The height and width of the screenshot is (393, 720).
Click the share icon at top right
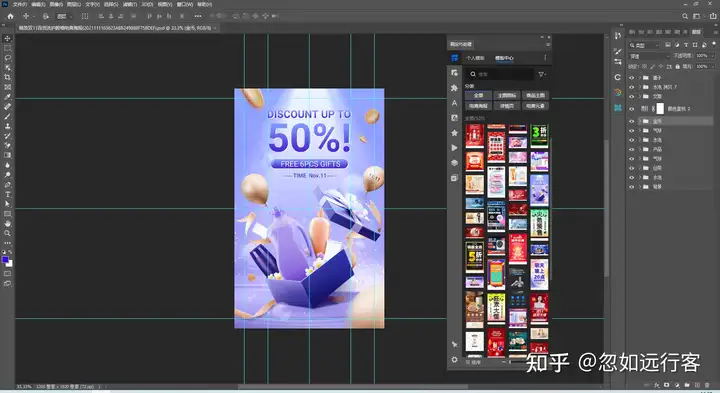(x=713, y=16)
